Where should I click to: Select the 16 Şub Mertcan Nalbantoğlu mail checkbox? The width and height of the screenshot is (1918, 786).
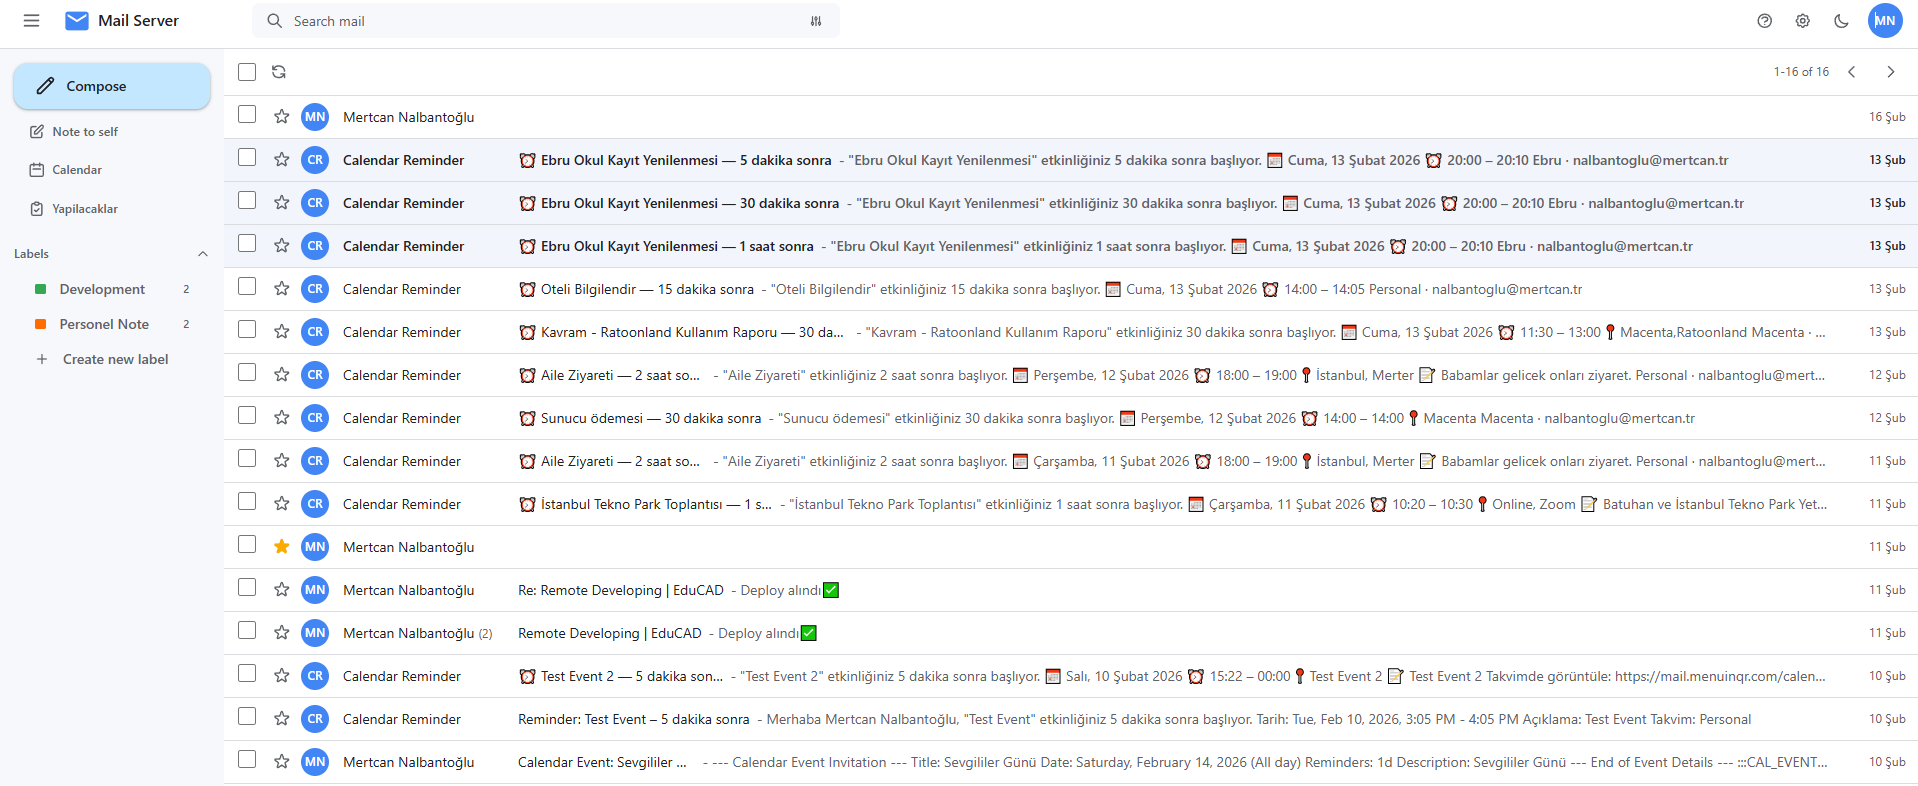247,115
